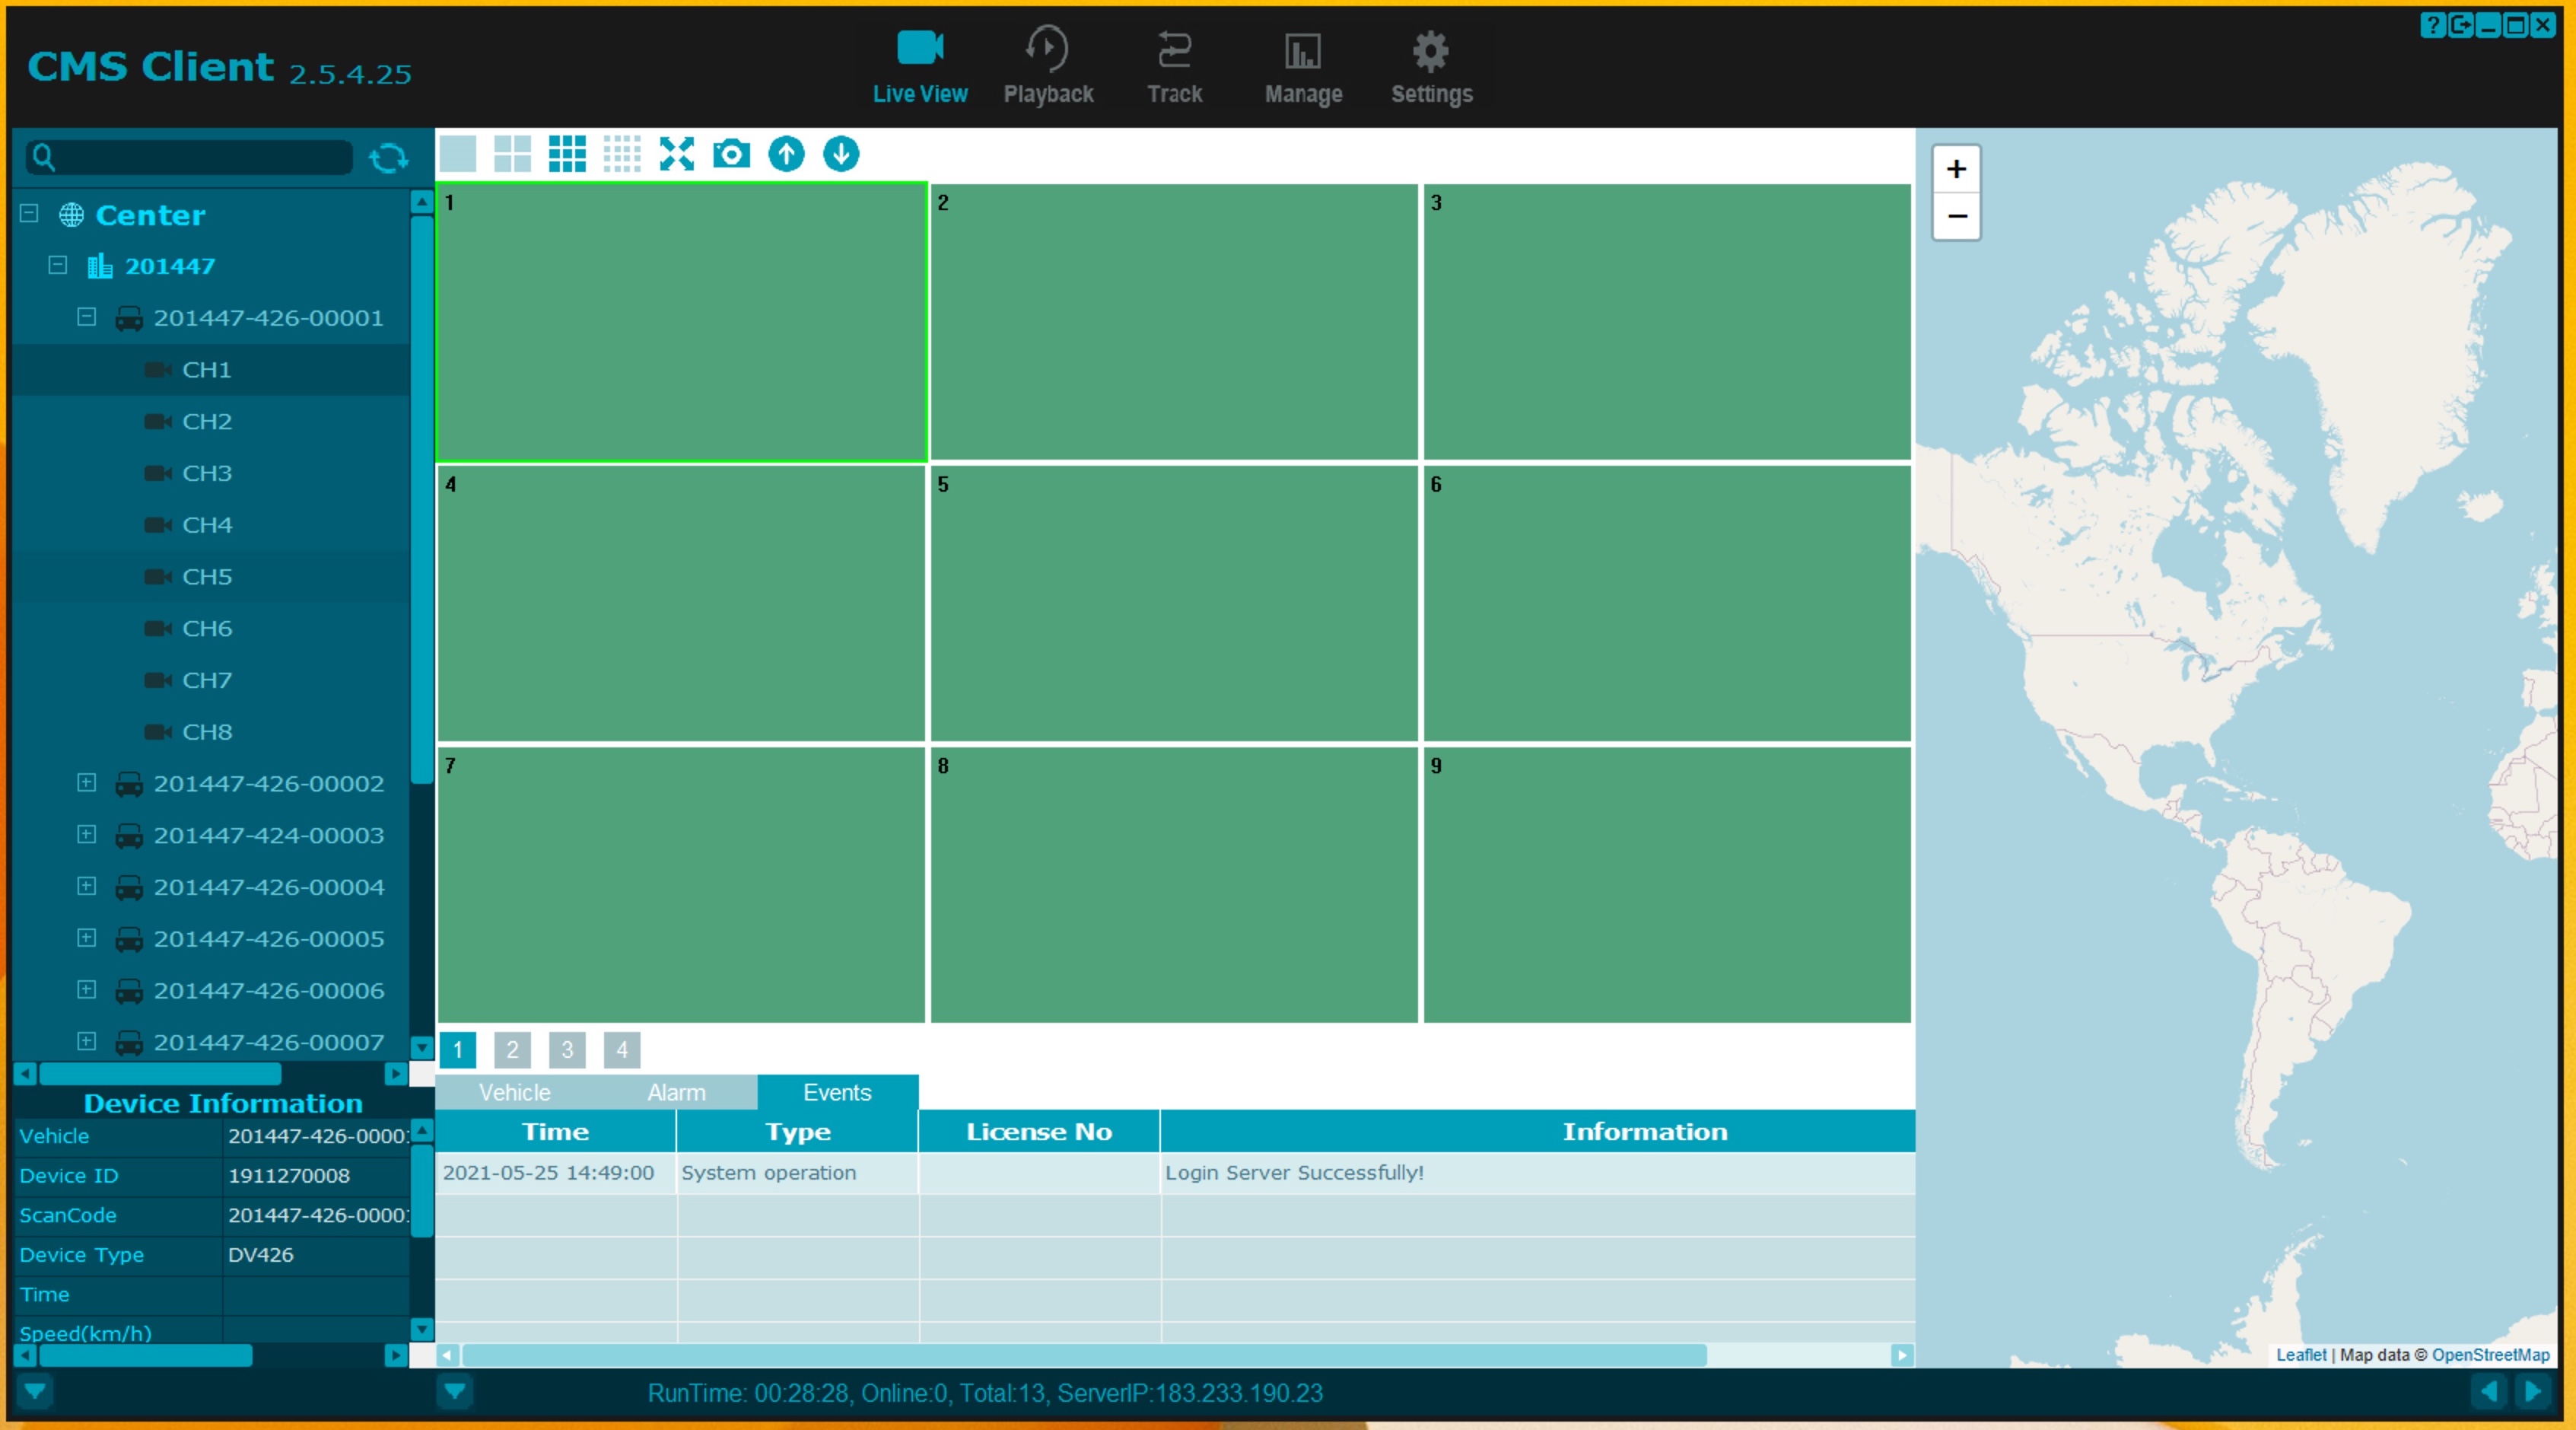Open the Playback section
This screenshot has height=1430, width=2576.
pos(1047,66)
